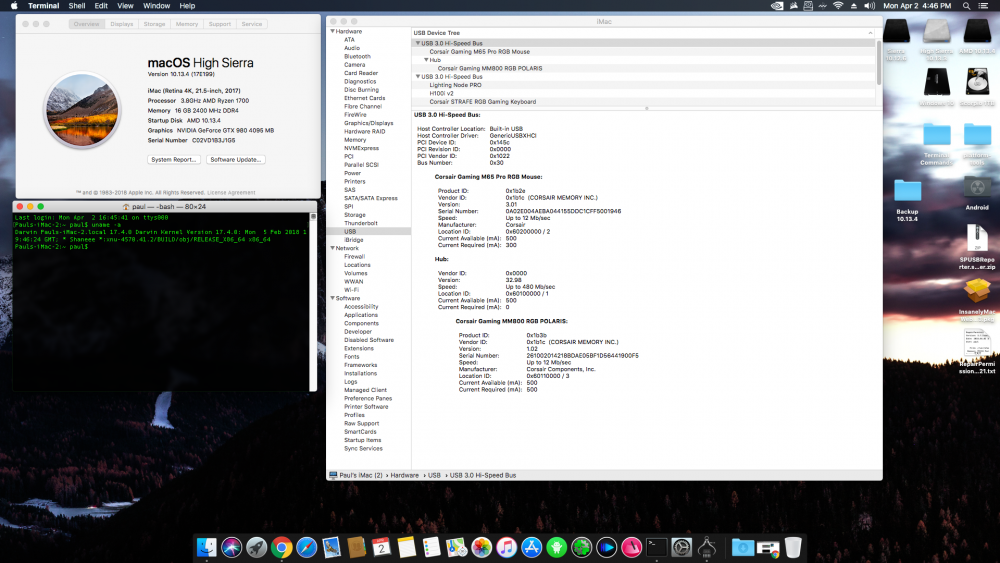The height and width of the screenshot is (563, 1000).
Task: Open the Apple menu
Action: [x=14, y=6]
